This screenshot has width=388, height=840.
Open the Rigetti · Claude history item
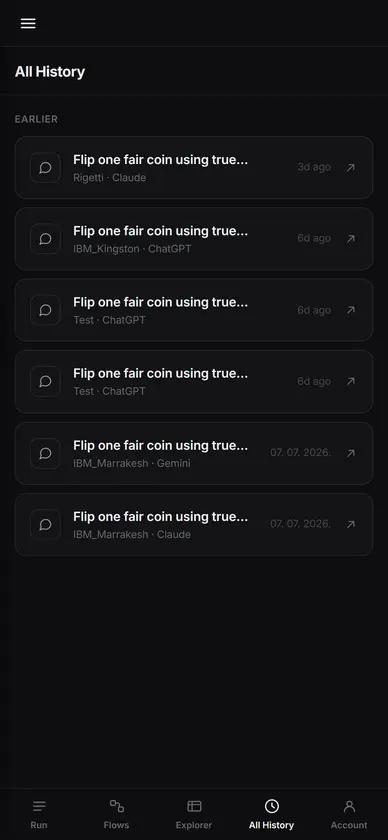pyautogui.click(x=194, y=167)
